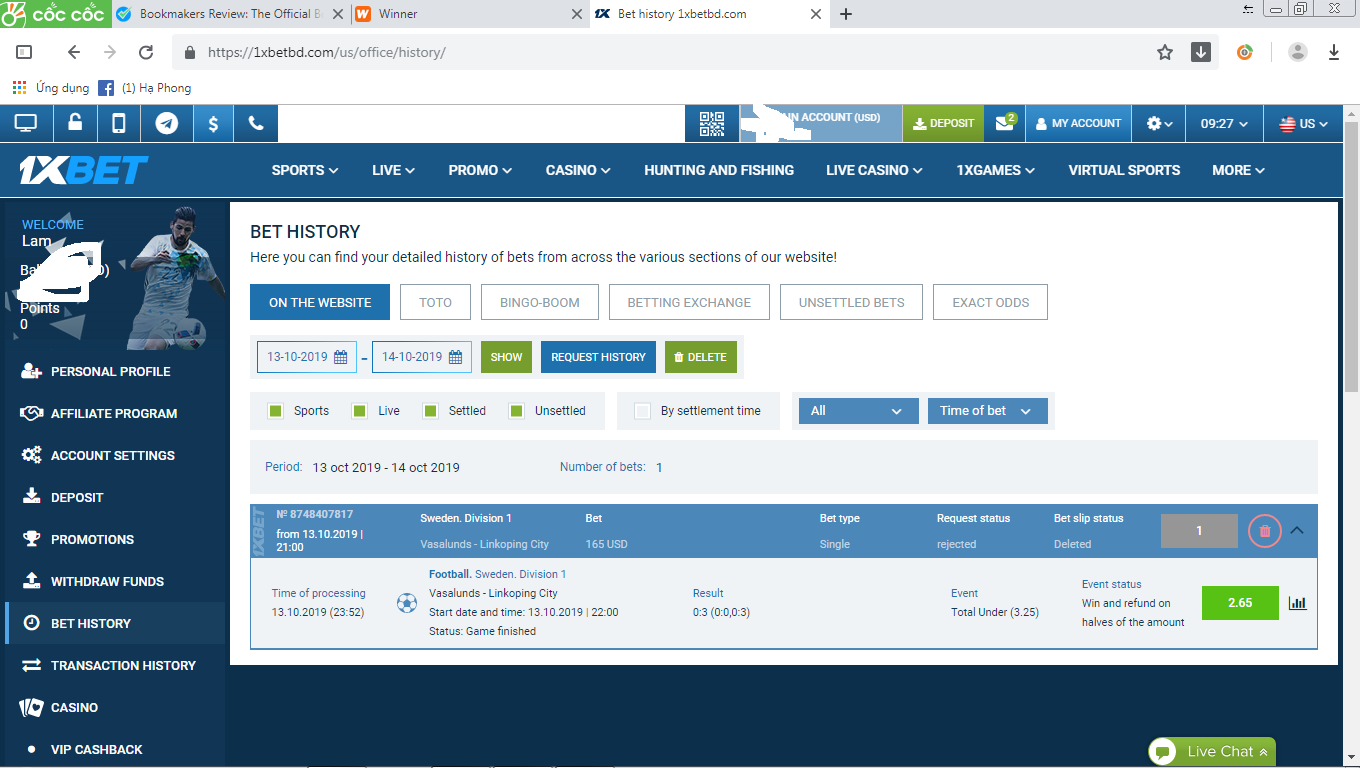
Task: Delete bet slip with the red trash icon
Action: point(1265,531)
